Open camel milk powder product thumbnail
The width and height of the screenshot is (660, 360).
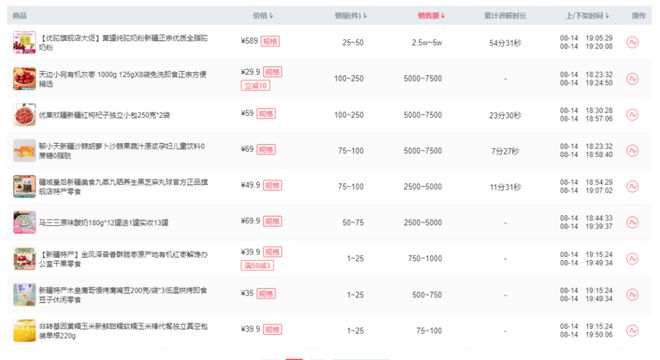click(24, 43)
